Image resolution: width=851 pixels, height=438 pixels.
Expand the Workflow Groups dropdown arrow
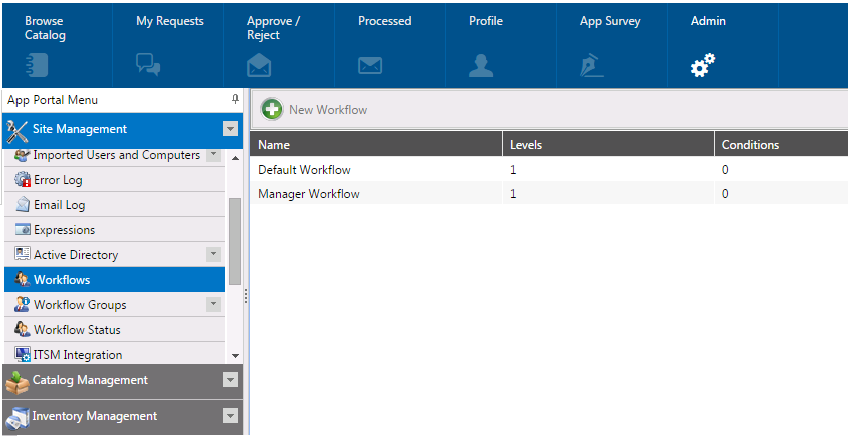click(x=213, y=305)
